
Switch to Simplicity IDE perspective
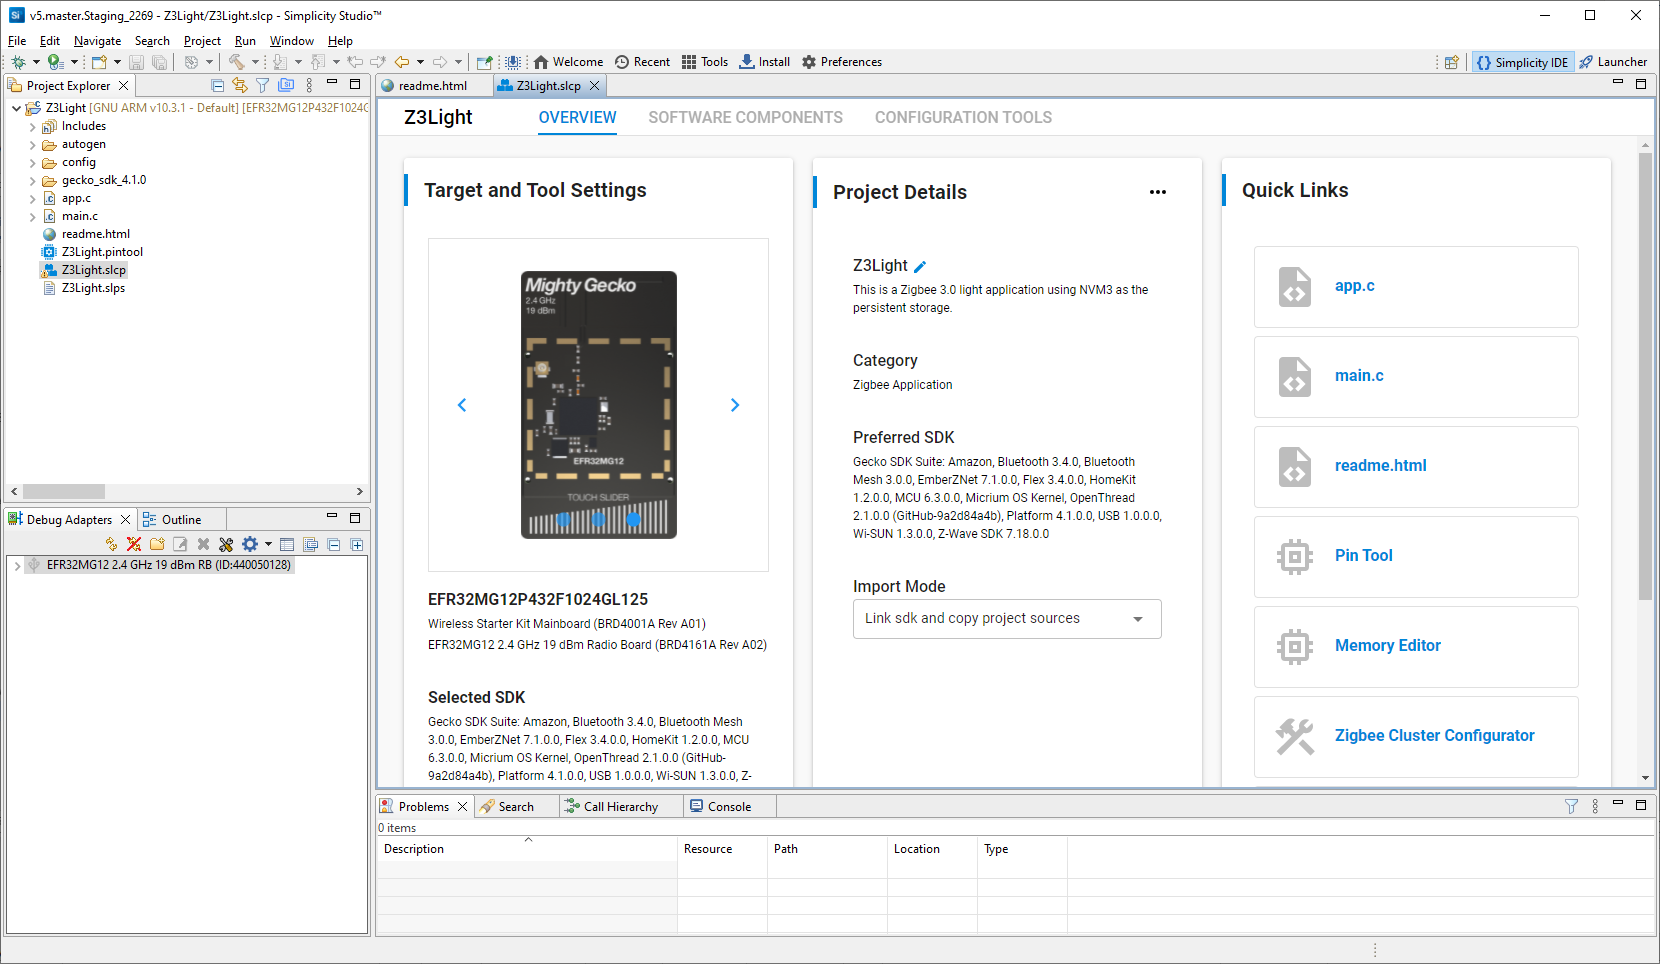pyautogui.click(x=1521, y=62)
